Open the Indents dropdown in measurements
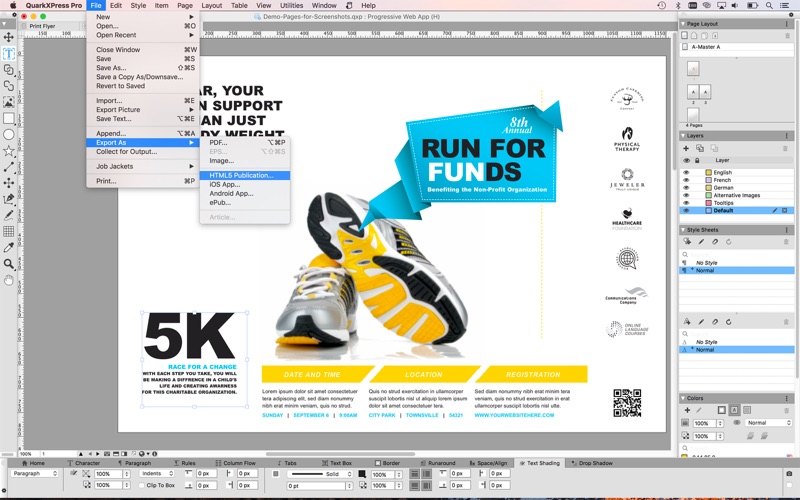 (x=156, y=473)
